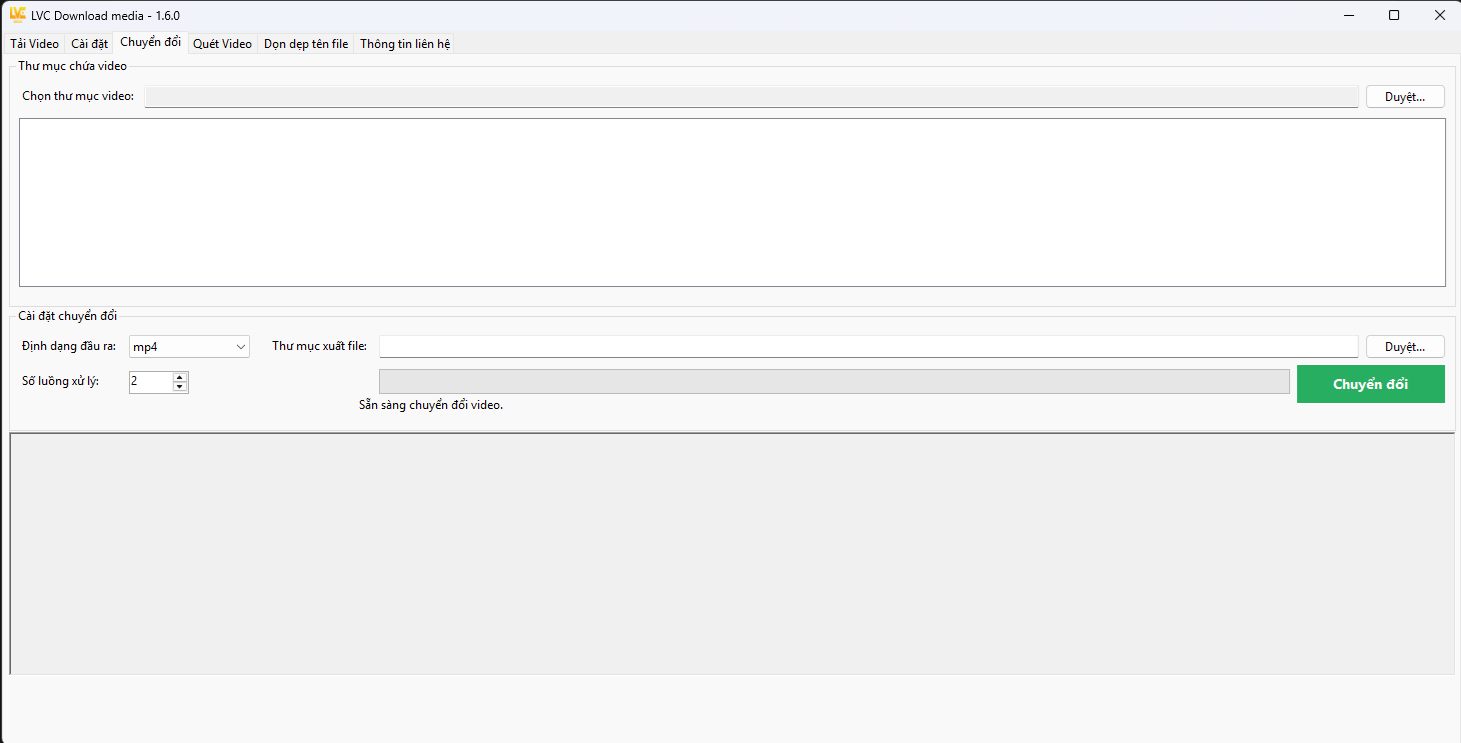1461x743 pixels.
Task: Open the Quét Video tab
Action: pos(222,44)
